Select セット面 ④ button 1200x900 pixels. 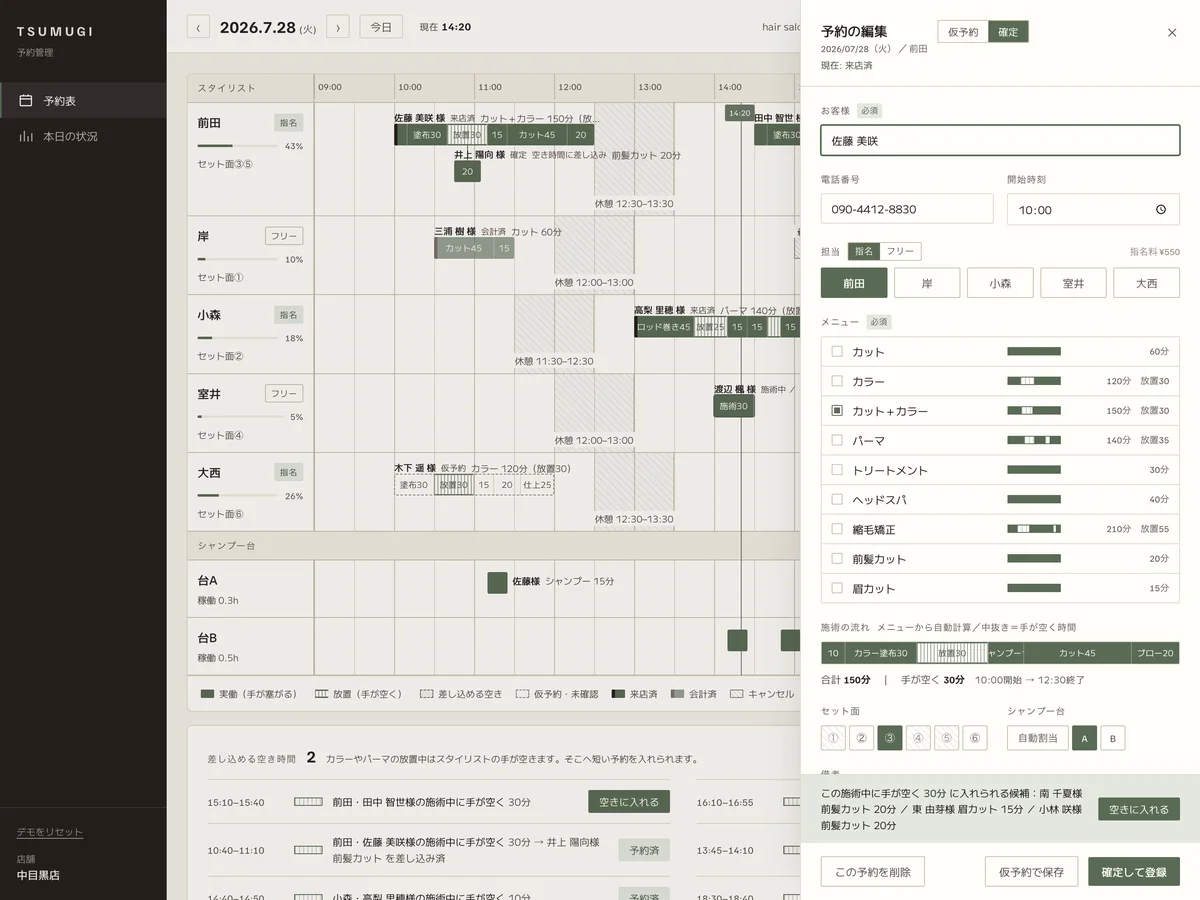918,738
